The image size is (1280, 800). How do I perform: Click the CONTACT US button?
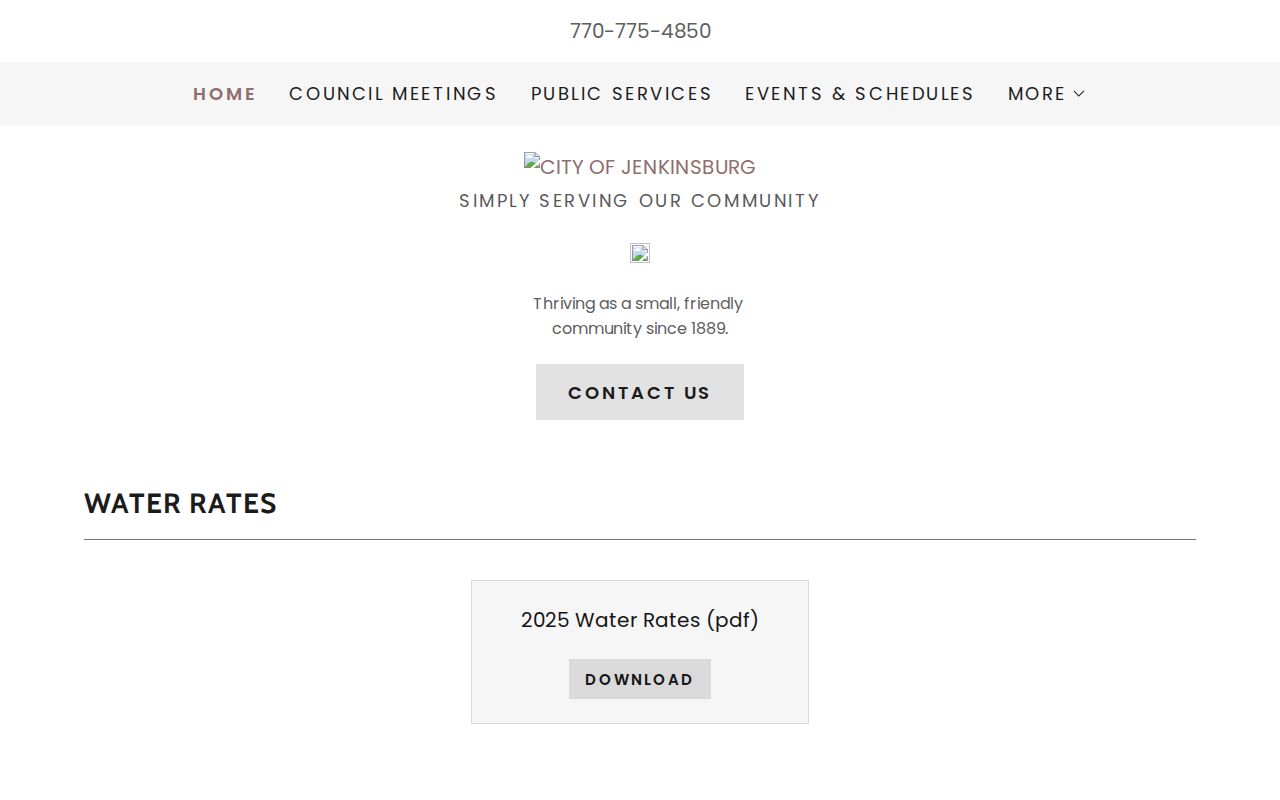click(640, 392)
